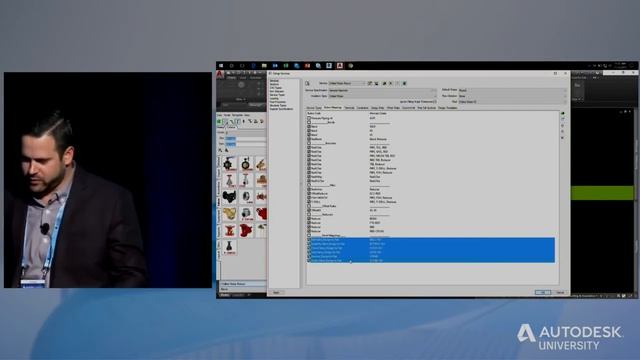Open File Explorer from the taskbar
The width and height of the screenshot is (640, 360).
pos(264,65)
